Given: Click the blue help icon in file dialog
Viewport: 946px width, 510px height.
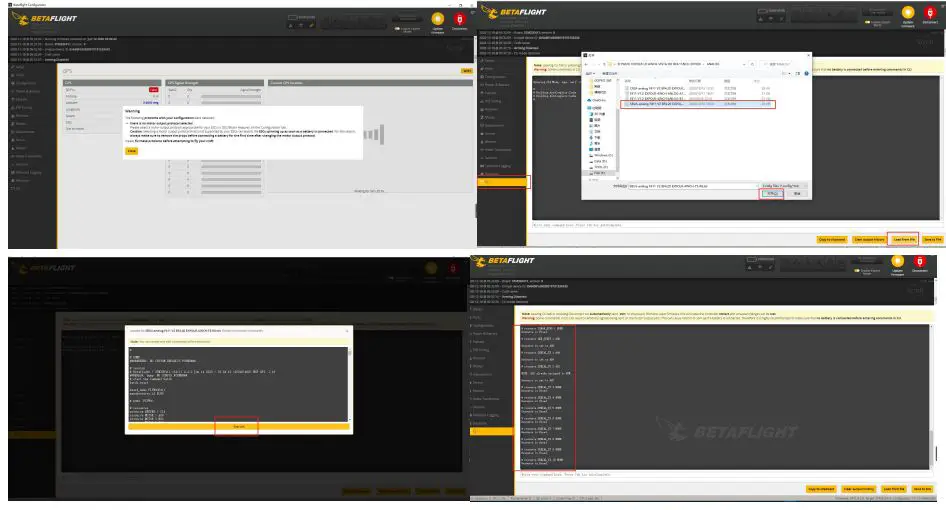Looking at the screenshot, I should pyautogui.click(x=807, y=74).
